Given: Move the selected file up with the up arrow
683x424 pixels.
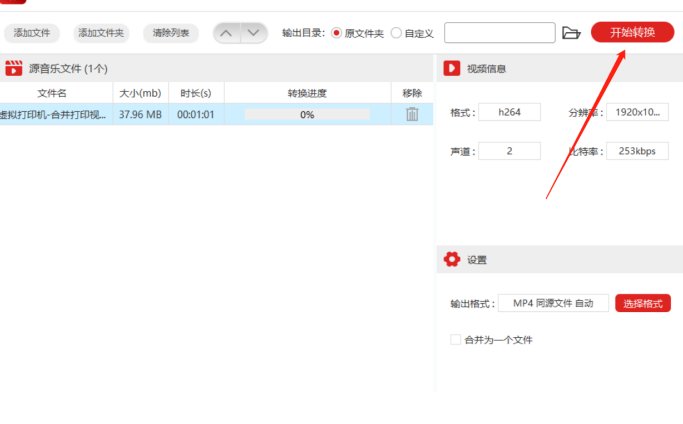Looking at the screenshot, I should click(226, 33).
